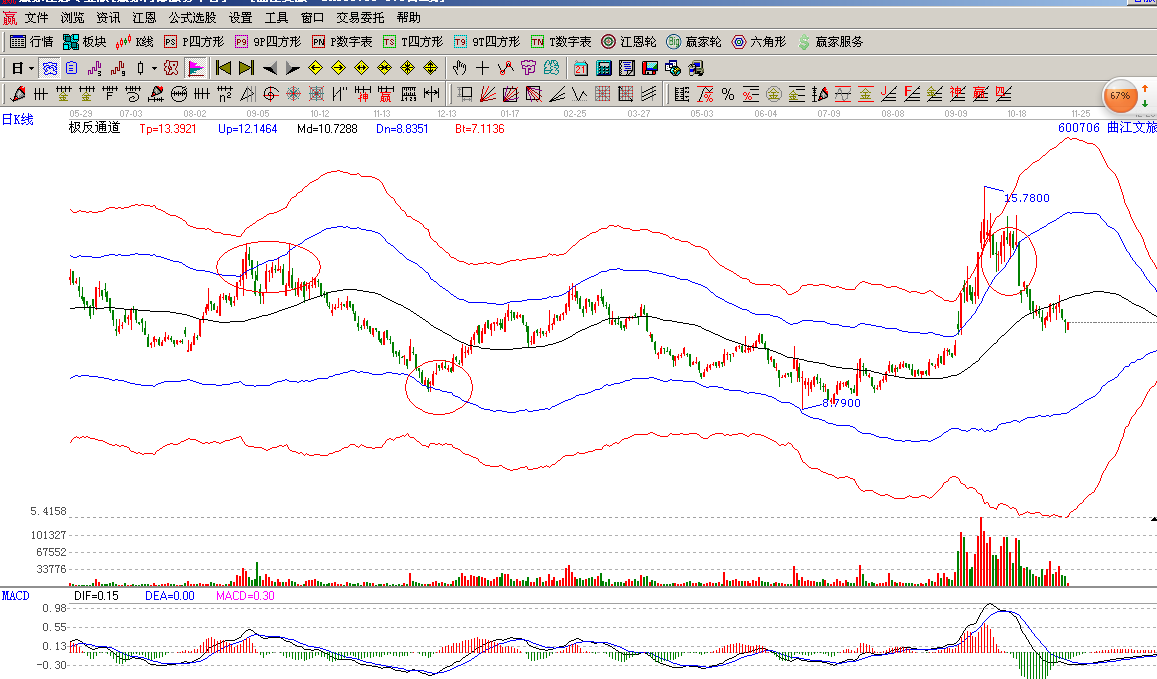
Task: Jump to last bar with skip-forward icon
Action: tap(246, 68)
